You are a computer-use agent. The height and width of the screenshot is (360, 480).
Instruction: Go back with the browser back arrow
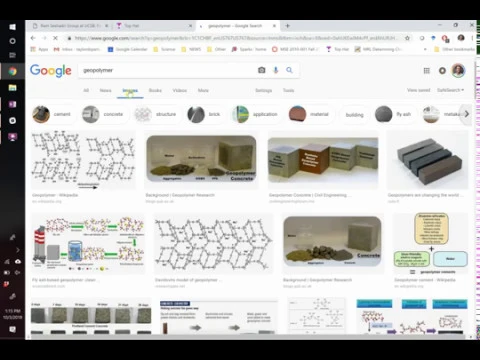click(x=33, y=38)
